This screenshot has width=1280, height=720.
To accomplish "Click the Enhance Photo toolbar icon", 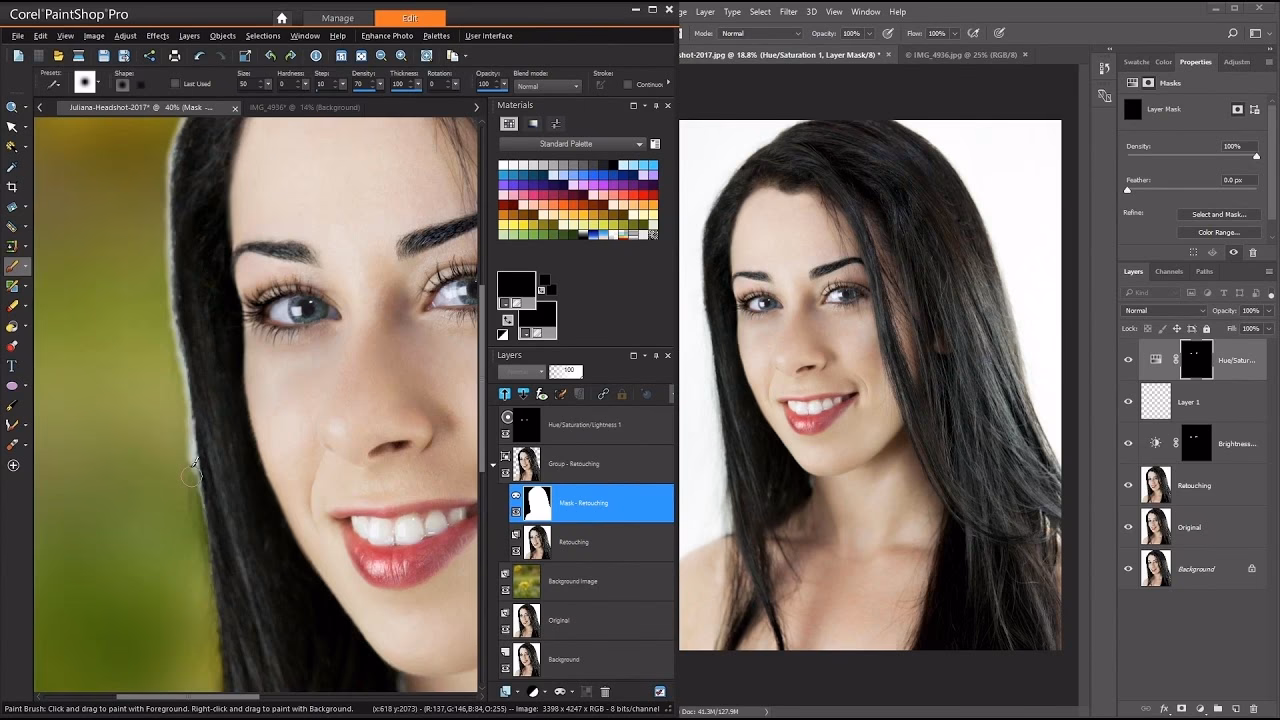I will tap(387, 35).
